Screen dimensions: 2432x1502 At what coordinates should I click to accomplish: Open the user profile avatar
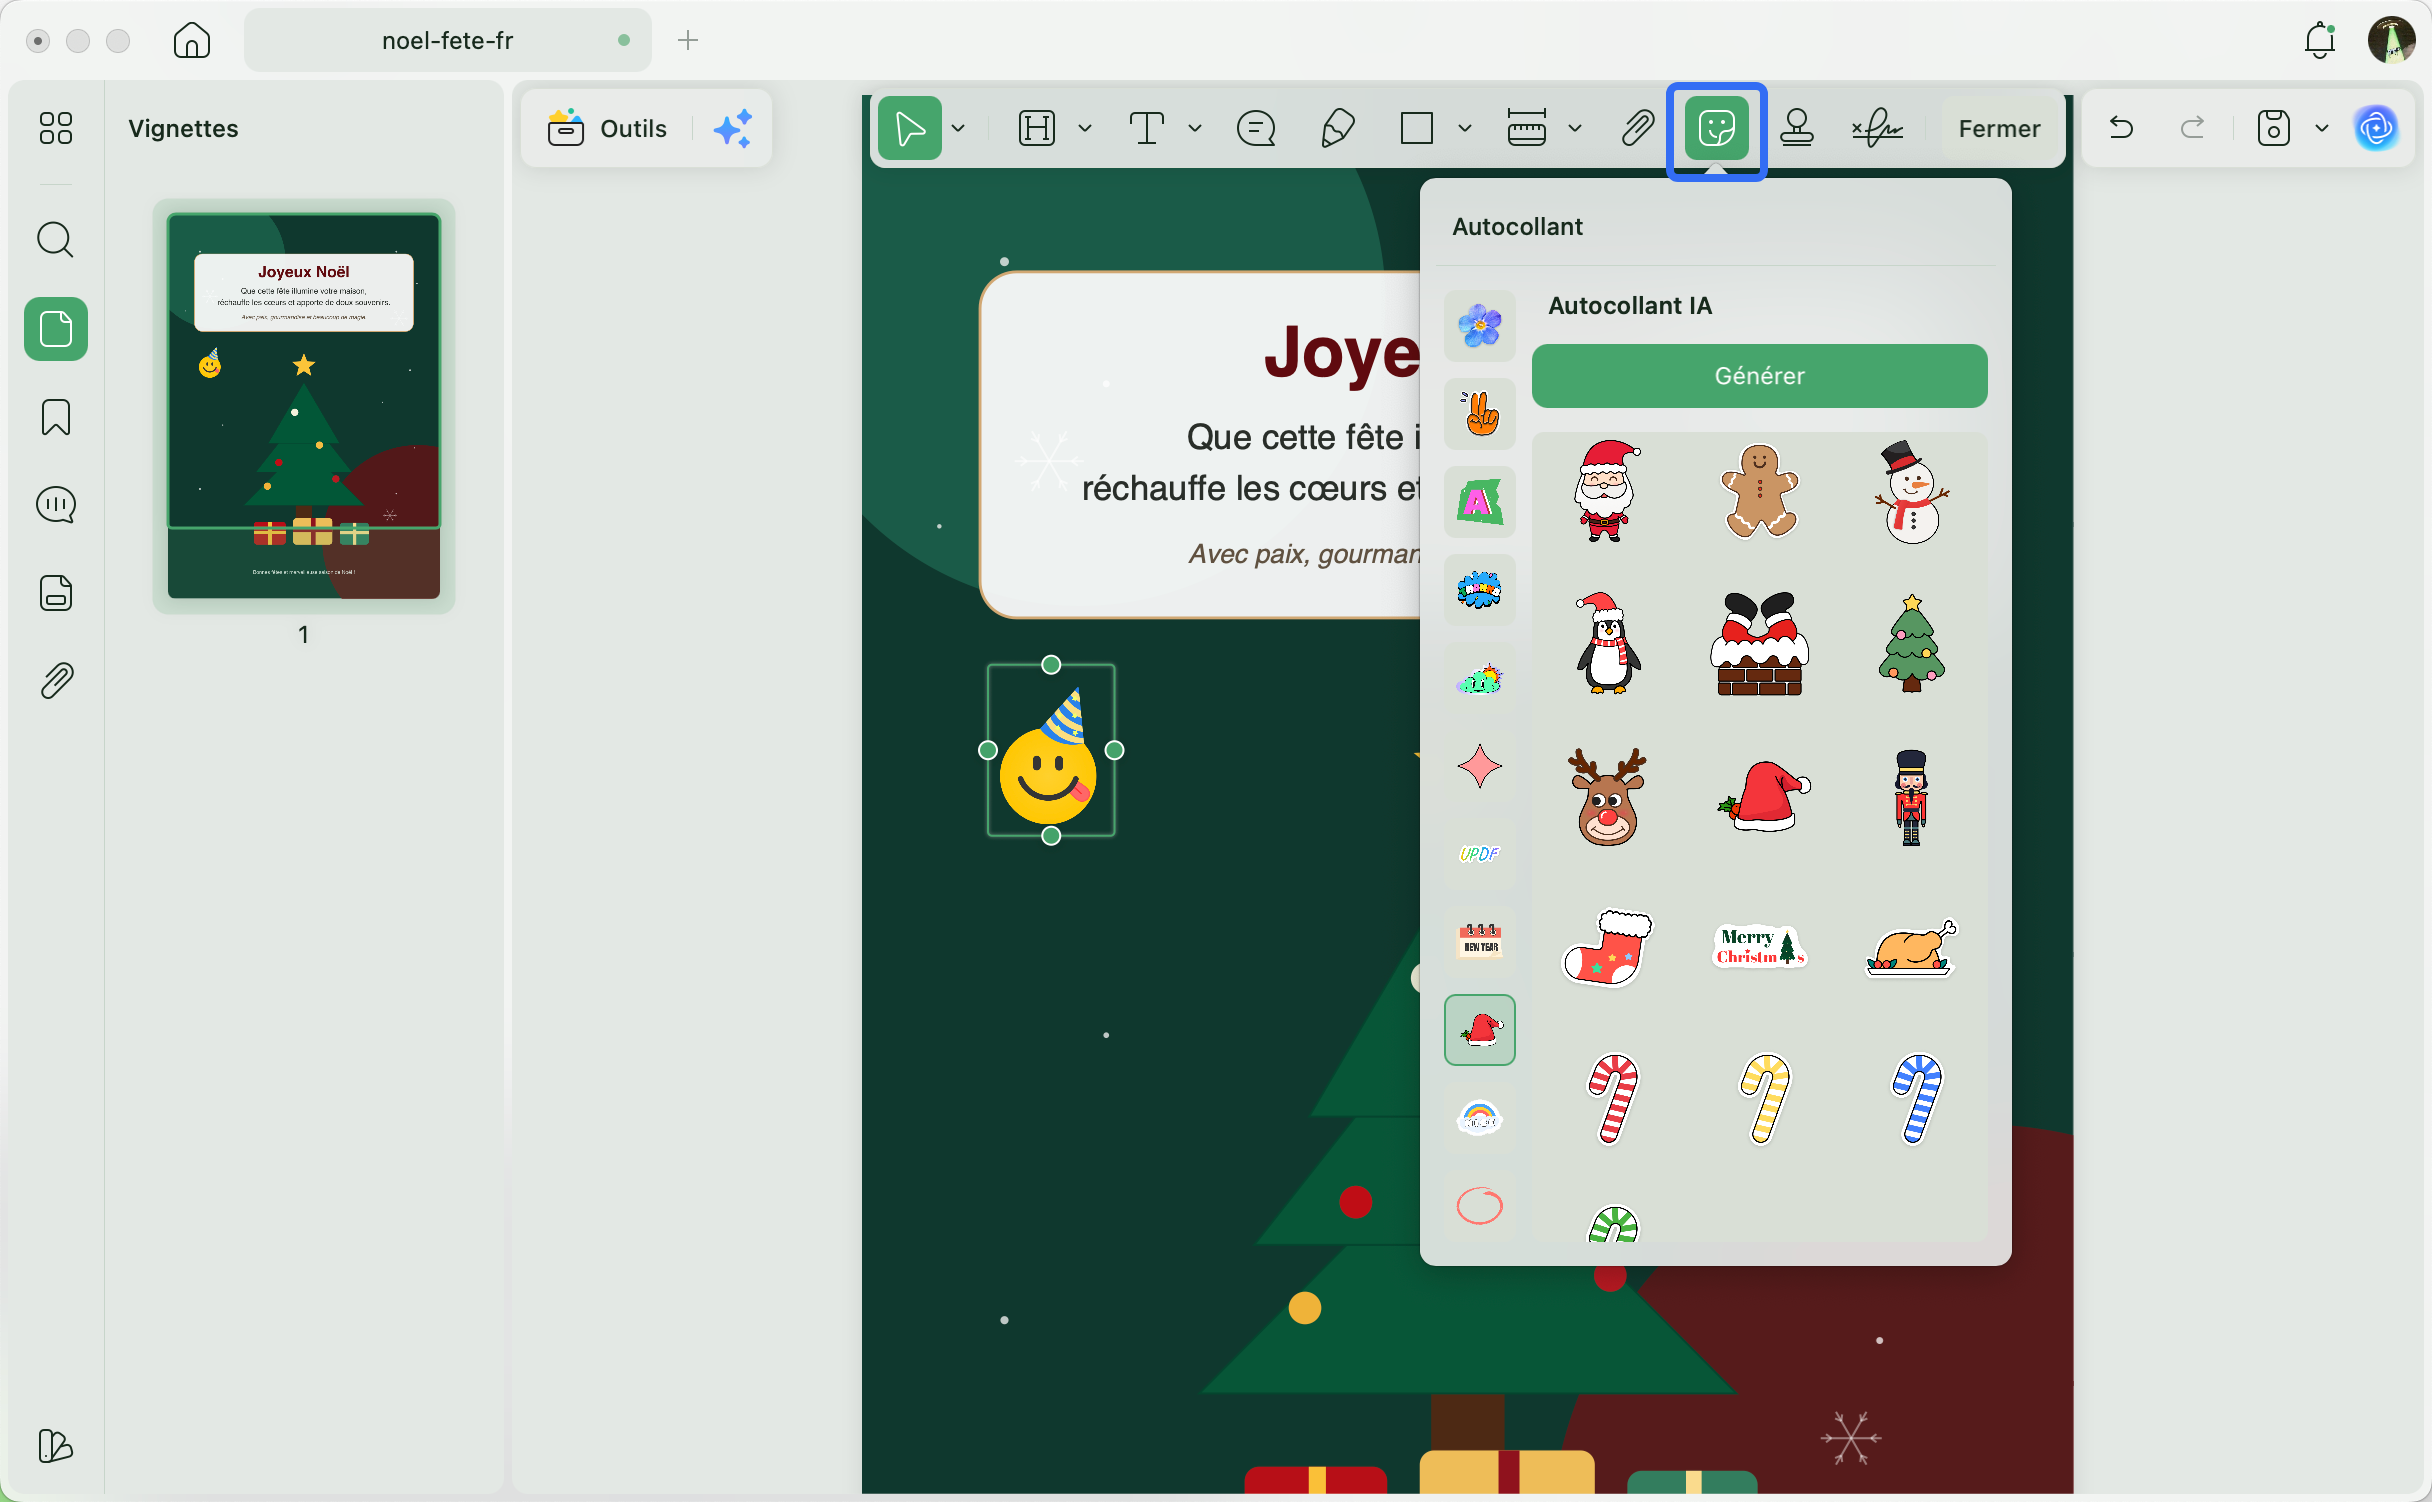[2392, 40]
